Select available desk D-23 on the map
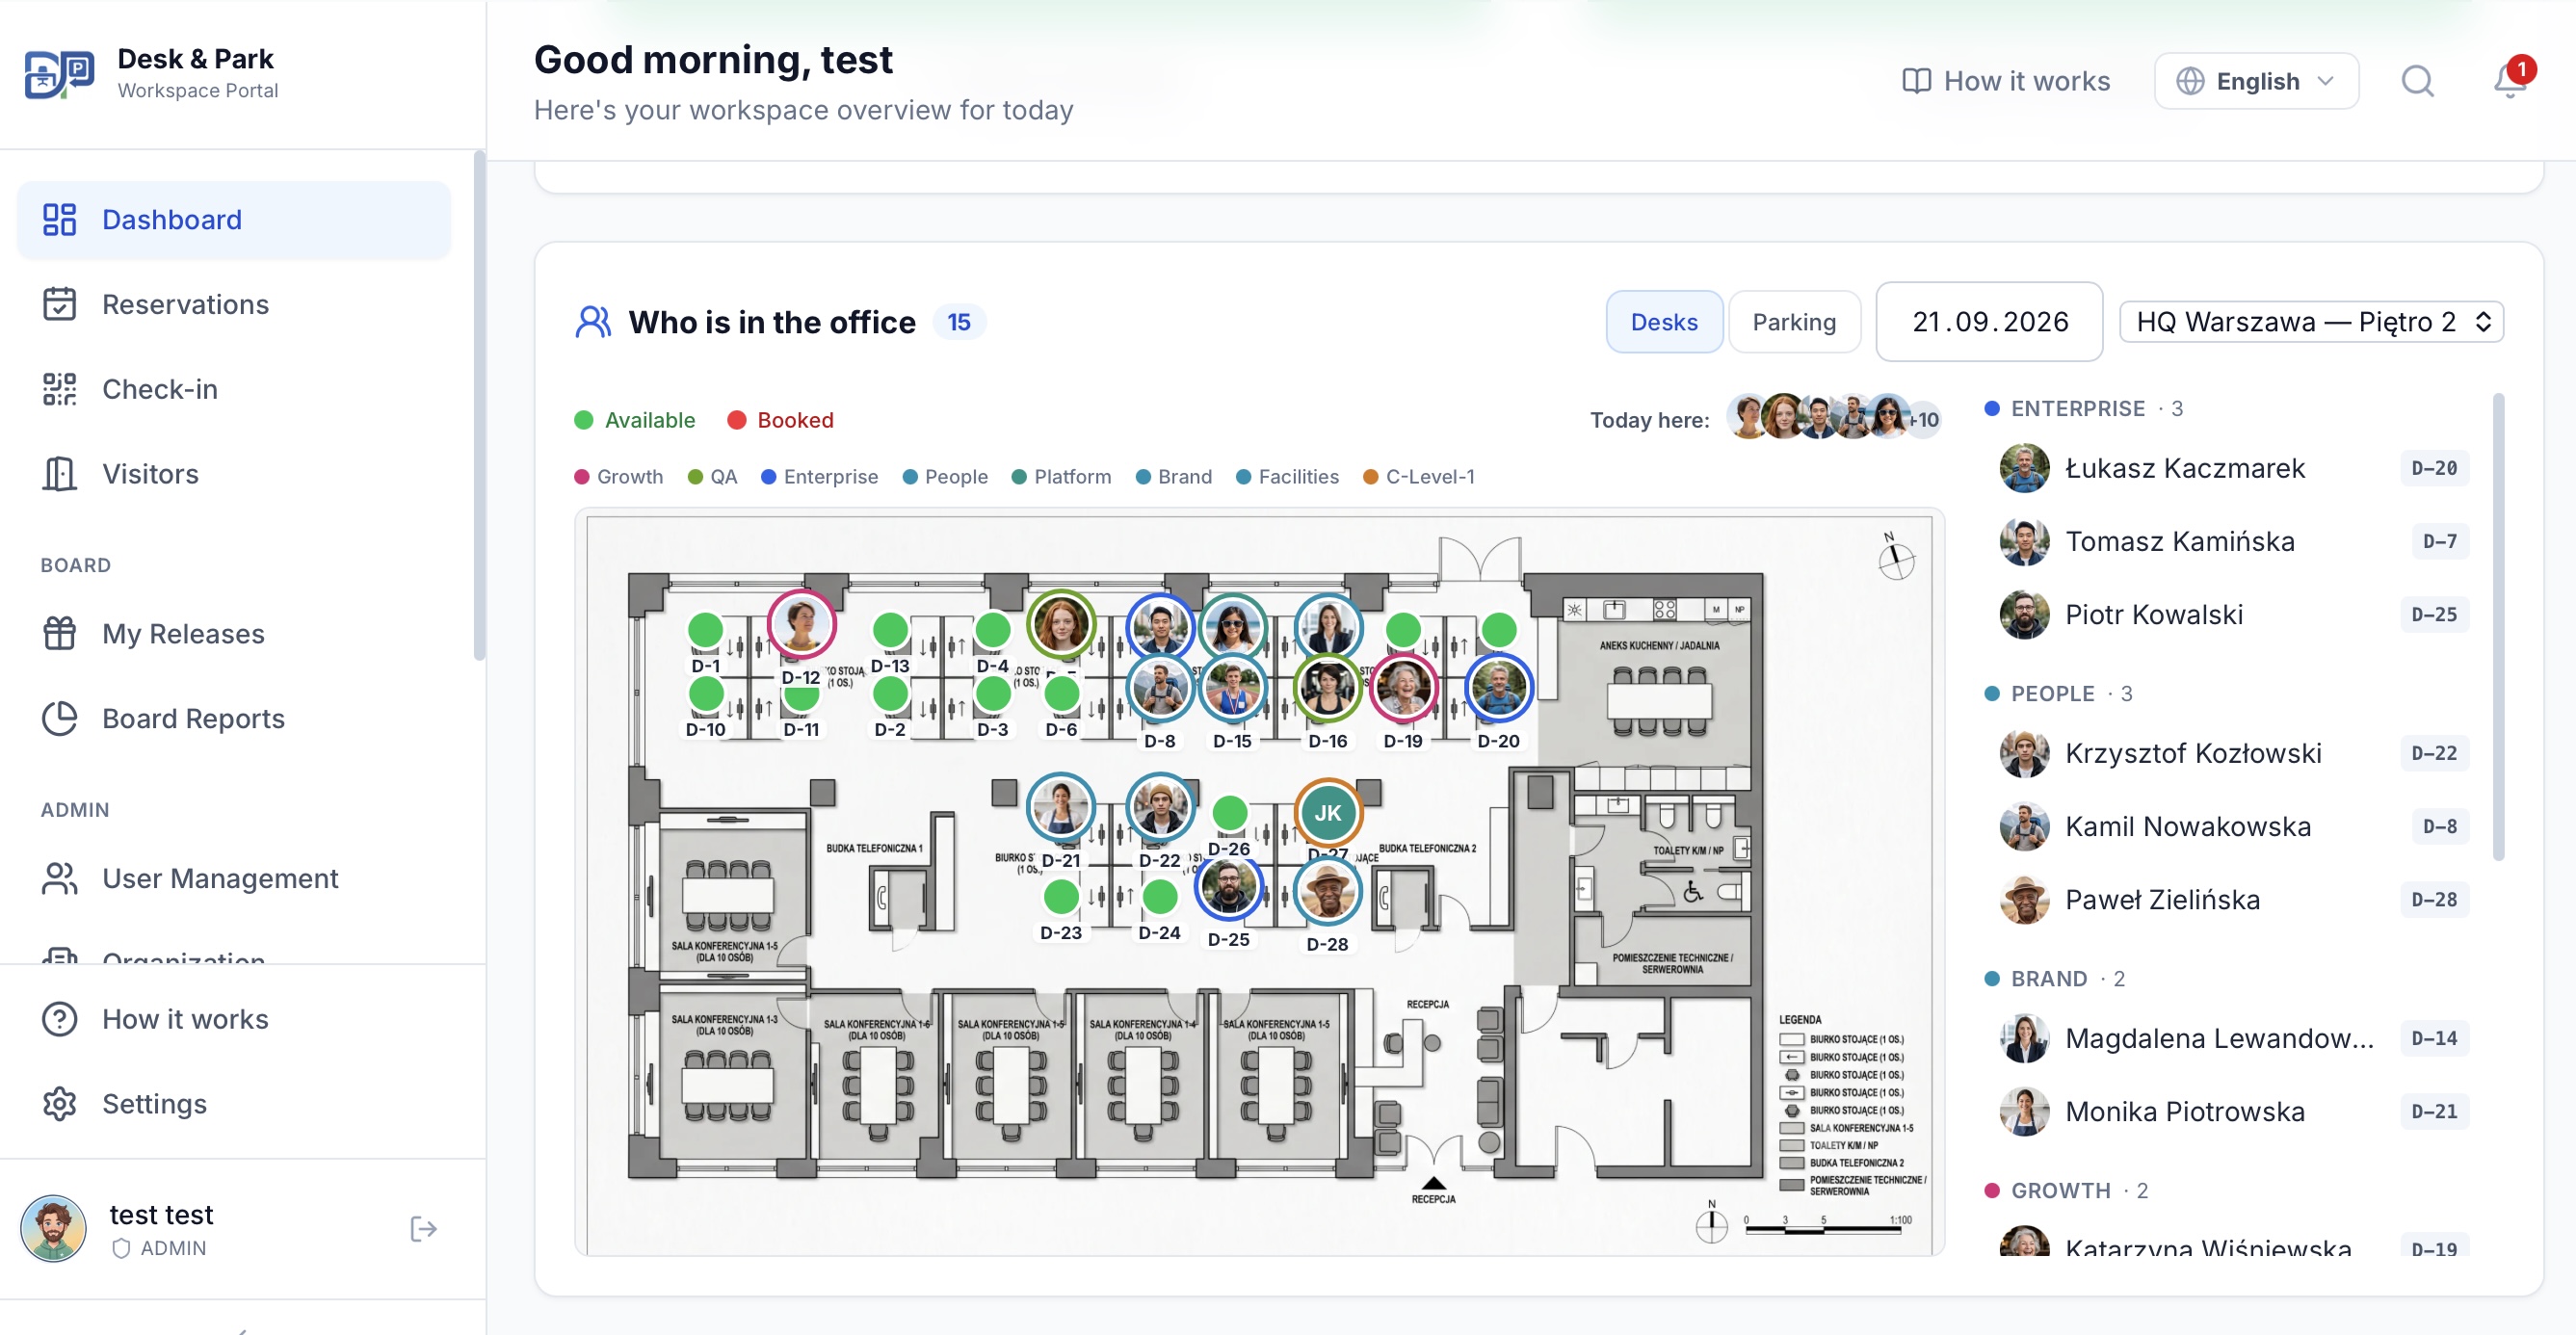Viewport: 2576px width, 1335px height. coord(1061,897)
